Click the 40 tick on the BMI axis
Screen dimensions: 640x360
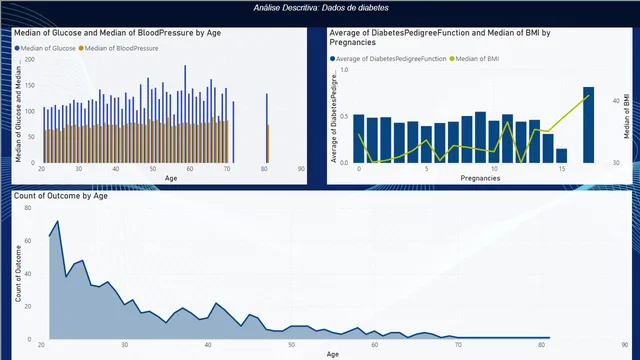pyautogui.click(x=616, y=101)
